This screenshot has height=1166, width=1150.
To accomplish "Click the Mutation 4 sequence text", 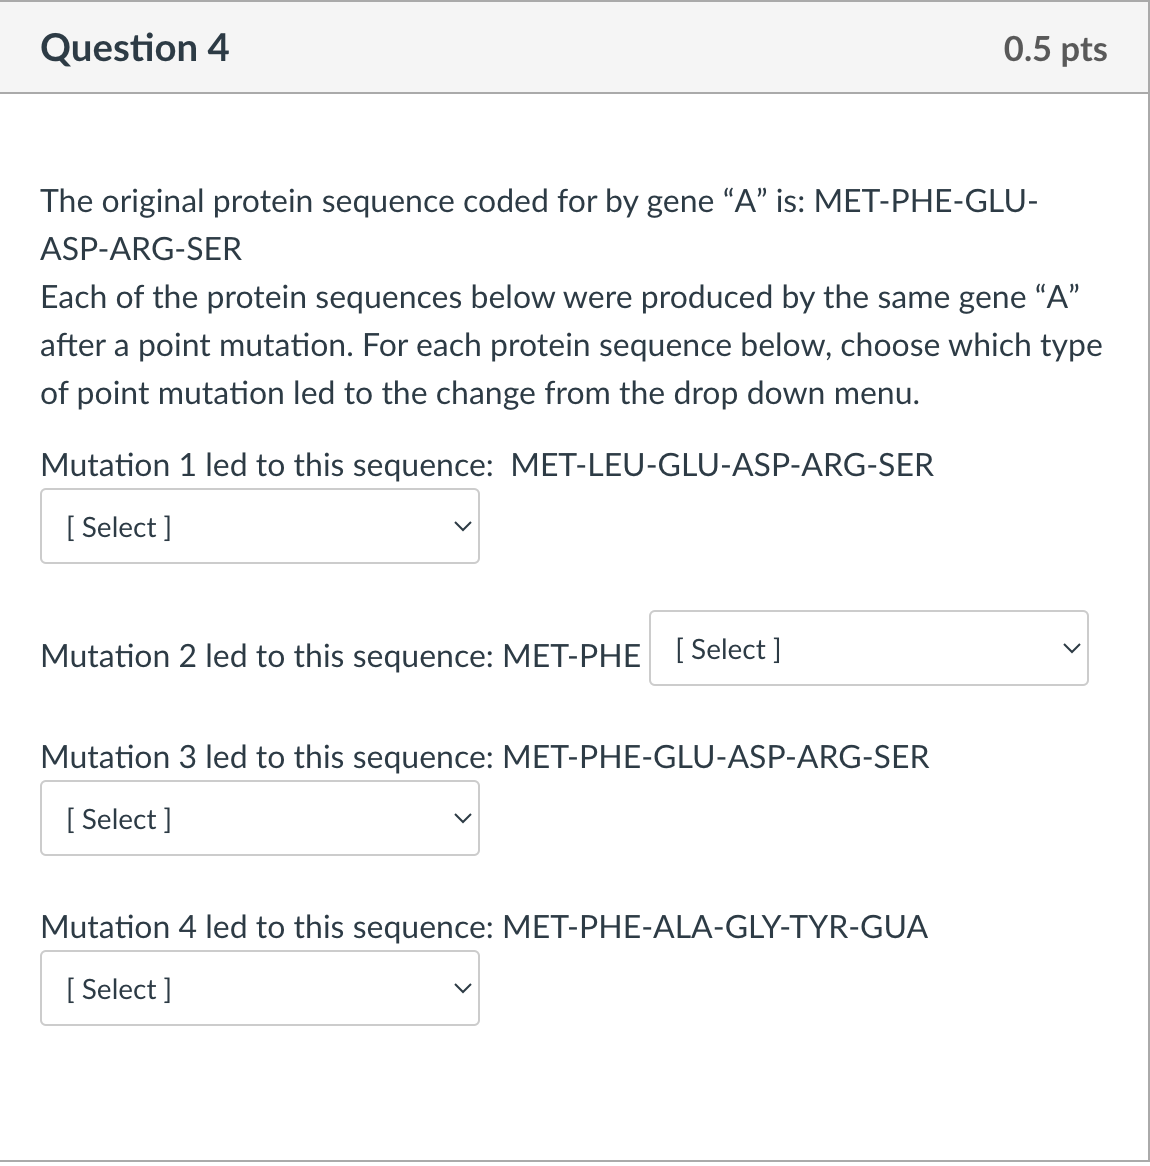I will [484, 927].
